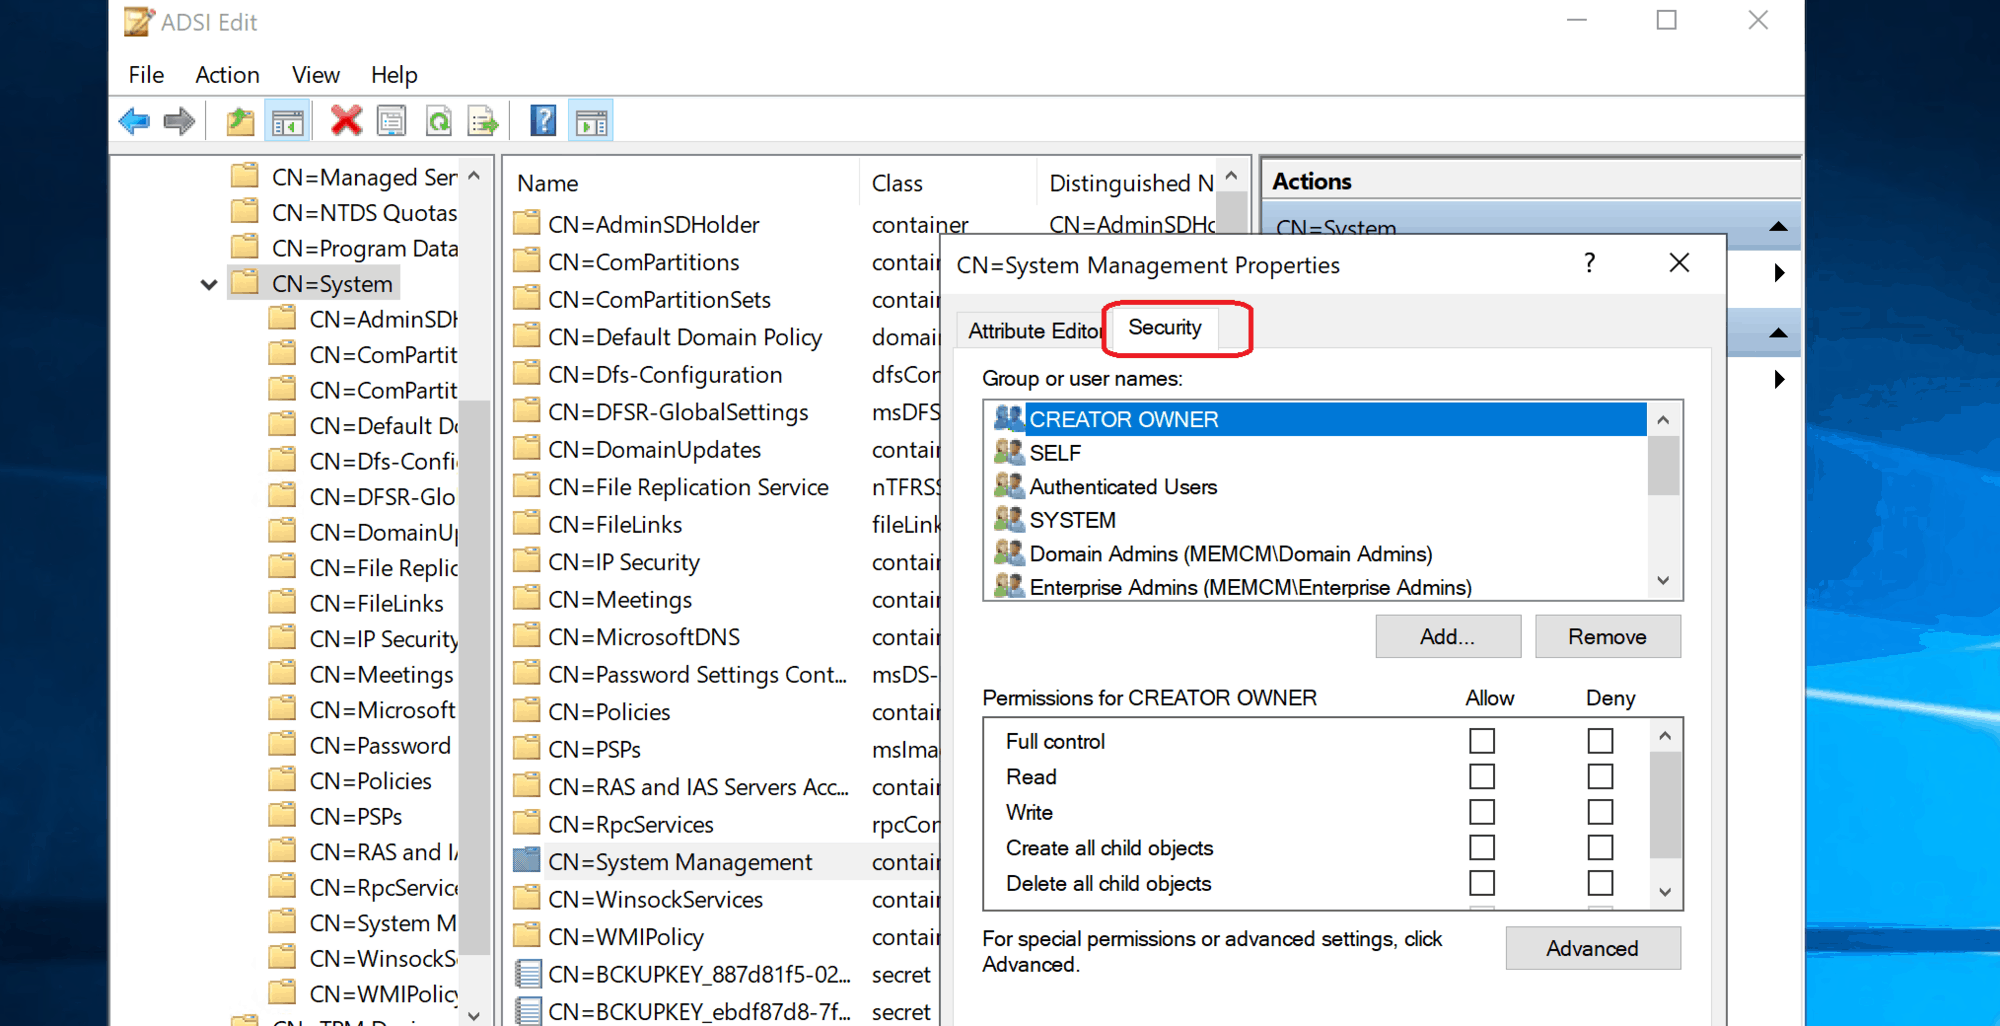Click the up one level folder icon
The width and height of the screenshot is (2000, 1026).
click(x=239, y=120)
